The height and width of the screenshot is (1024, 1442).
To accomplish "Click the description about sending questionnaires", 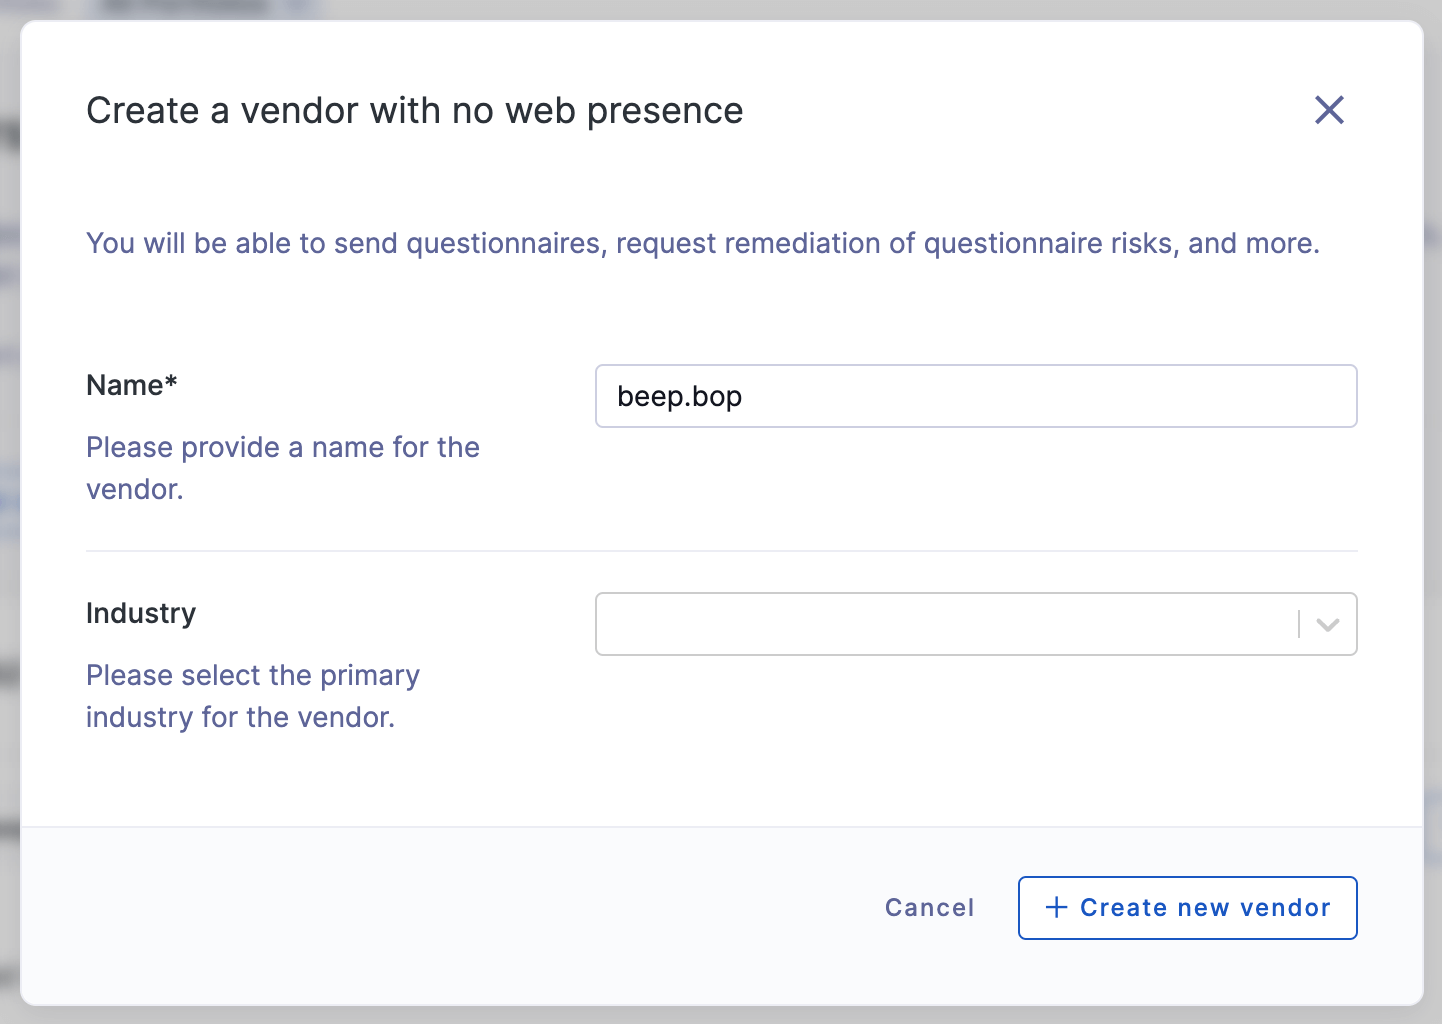I will tap(703, 243).
